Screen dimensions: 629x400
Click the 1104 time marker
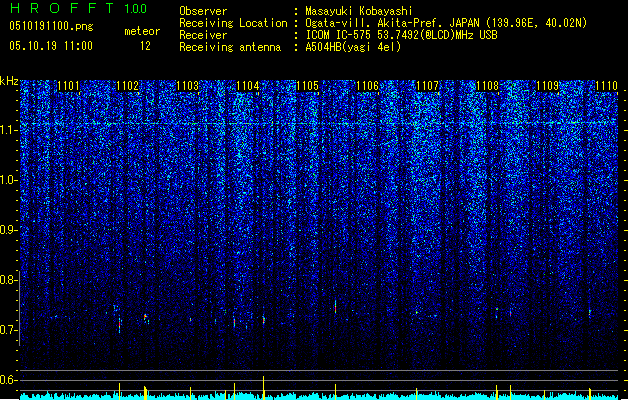click(x=248, y=86)
